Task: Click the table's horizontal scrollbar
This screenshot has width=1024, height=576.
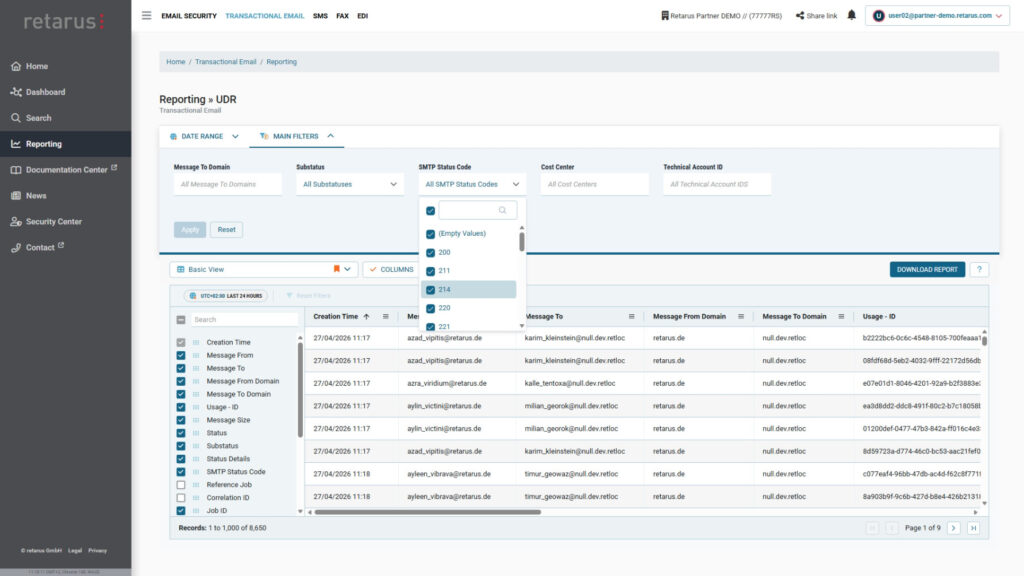Action: pyautogui.click(x=430, y=512)
